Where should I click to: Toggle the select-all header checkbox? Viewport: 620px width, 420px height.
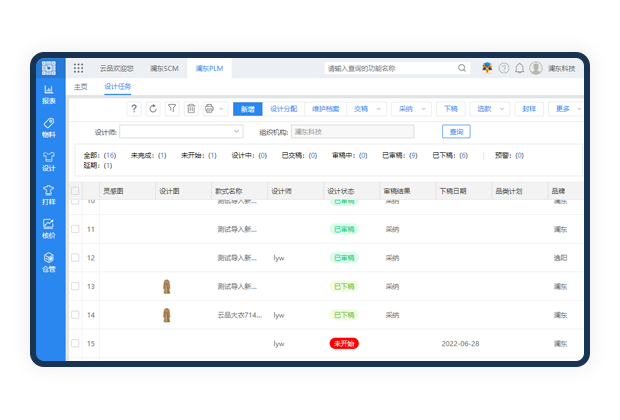pyautogui.click(x=75, y=190)
